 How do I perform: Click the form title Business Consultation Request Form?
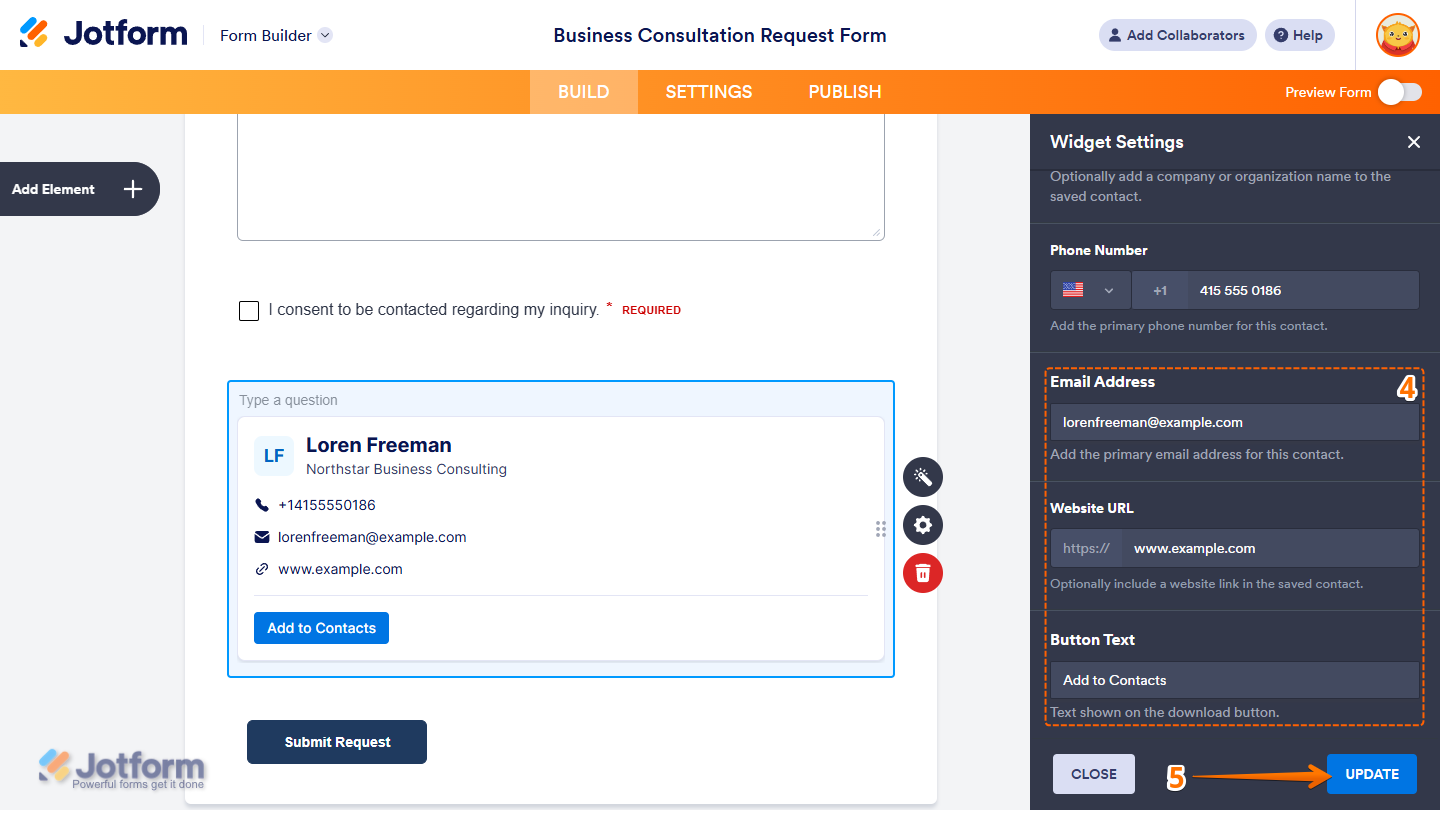click(720, 35)
